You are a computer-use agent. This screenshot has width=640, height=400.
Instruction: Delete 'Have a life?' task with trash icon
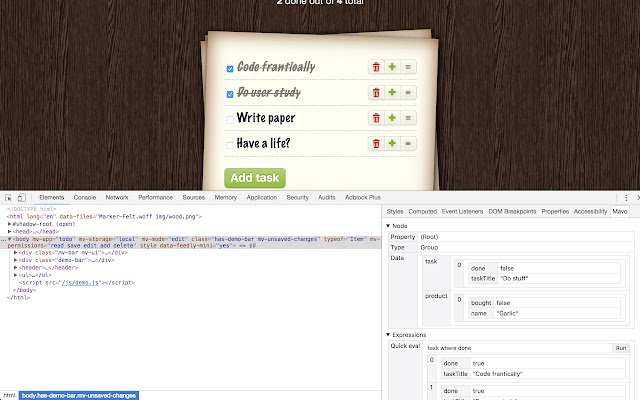[376, 144]
